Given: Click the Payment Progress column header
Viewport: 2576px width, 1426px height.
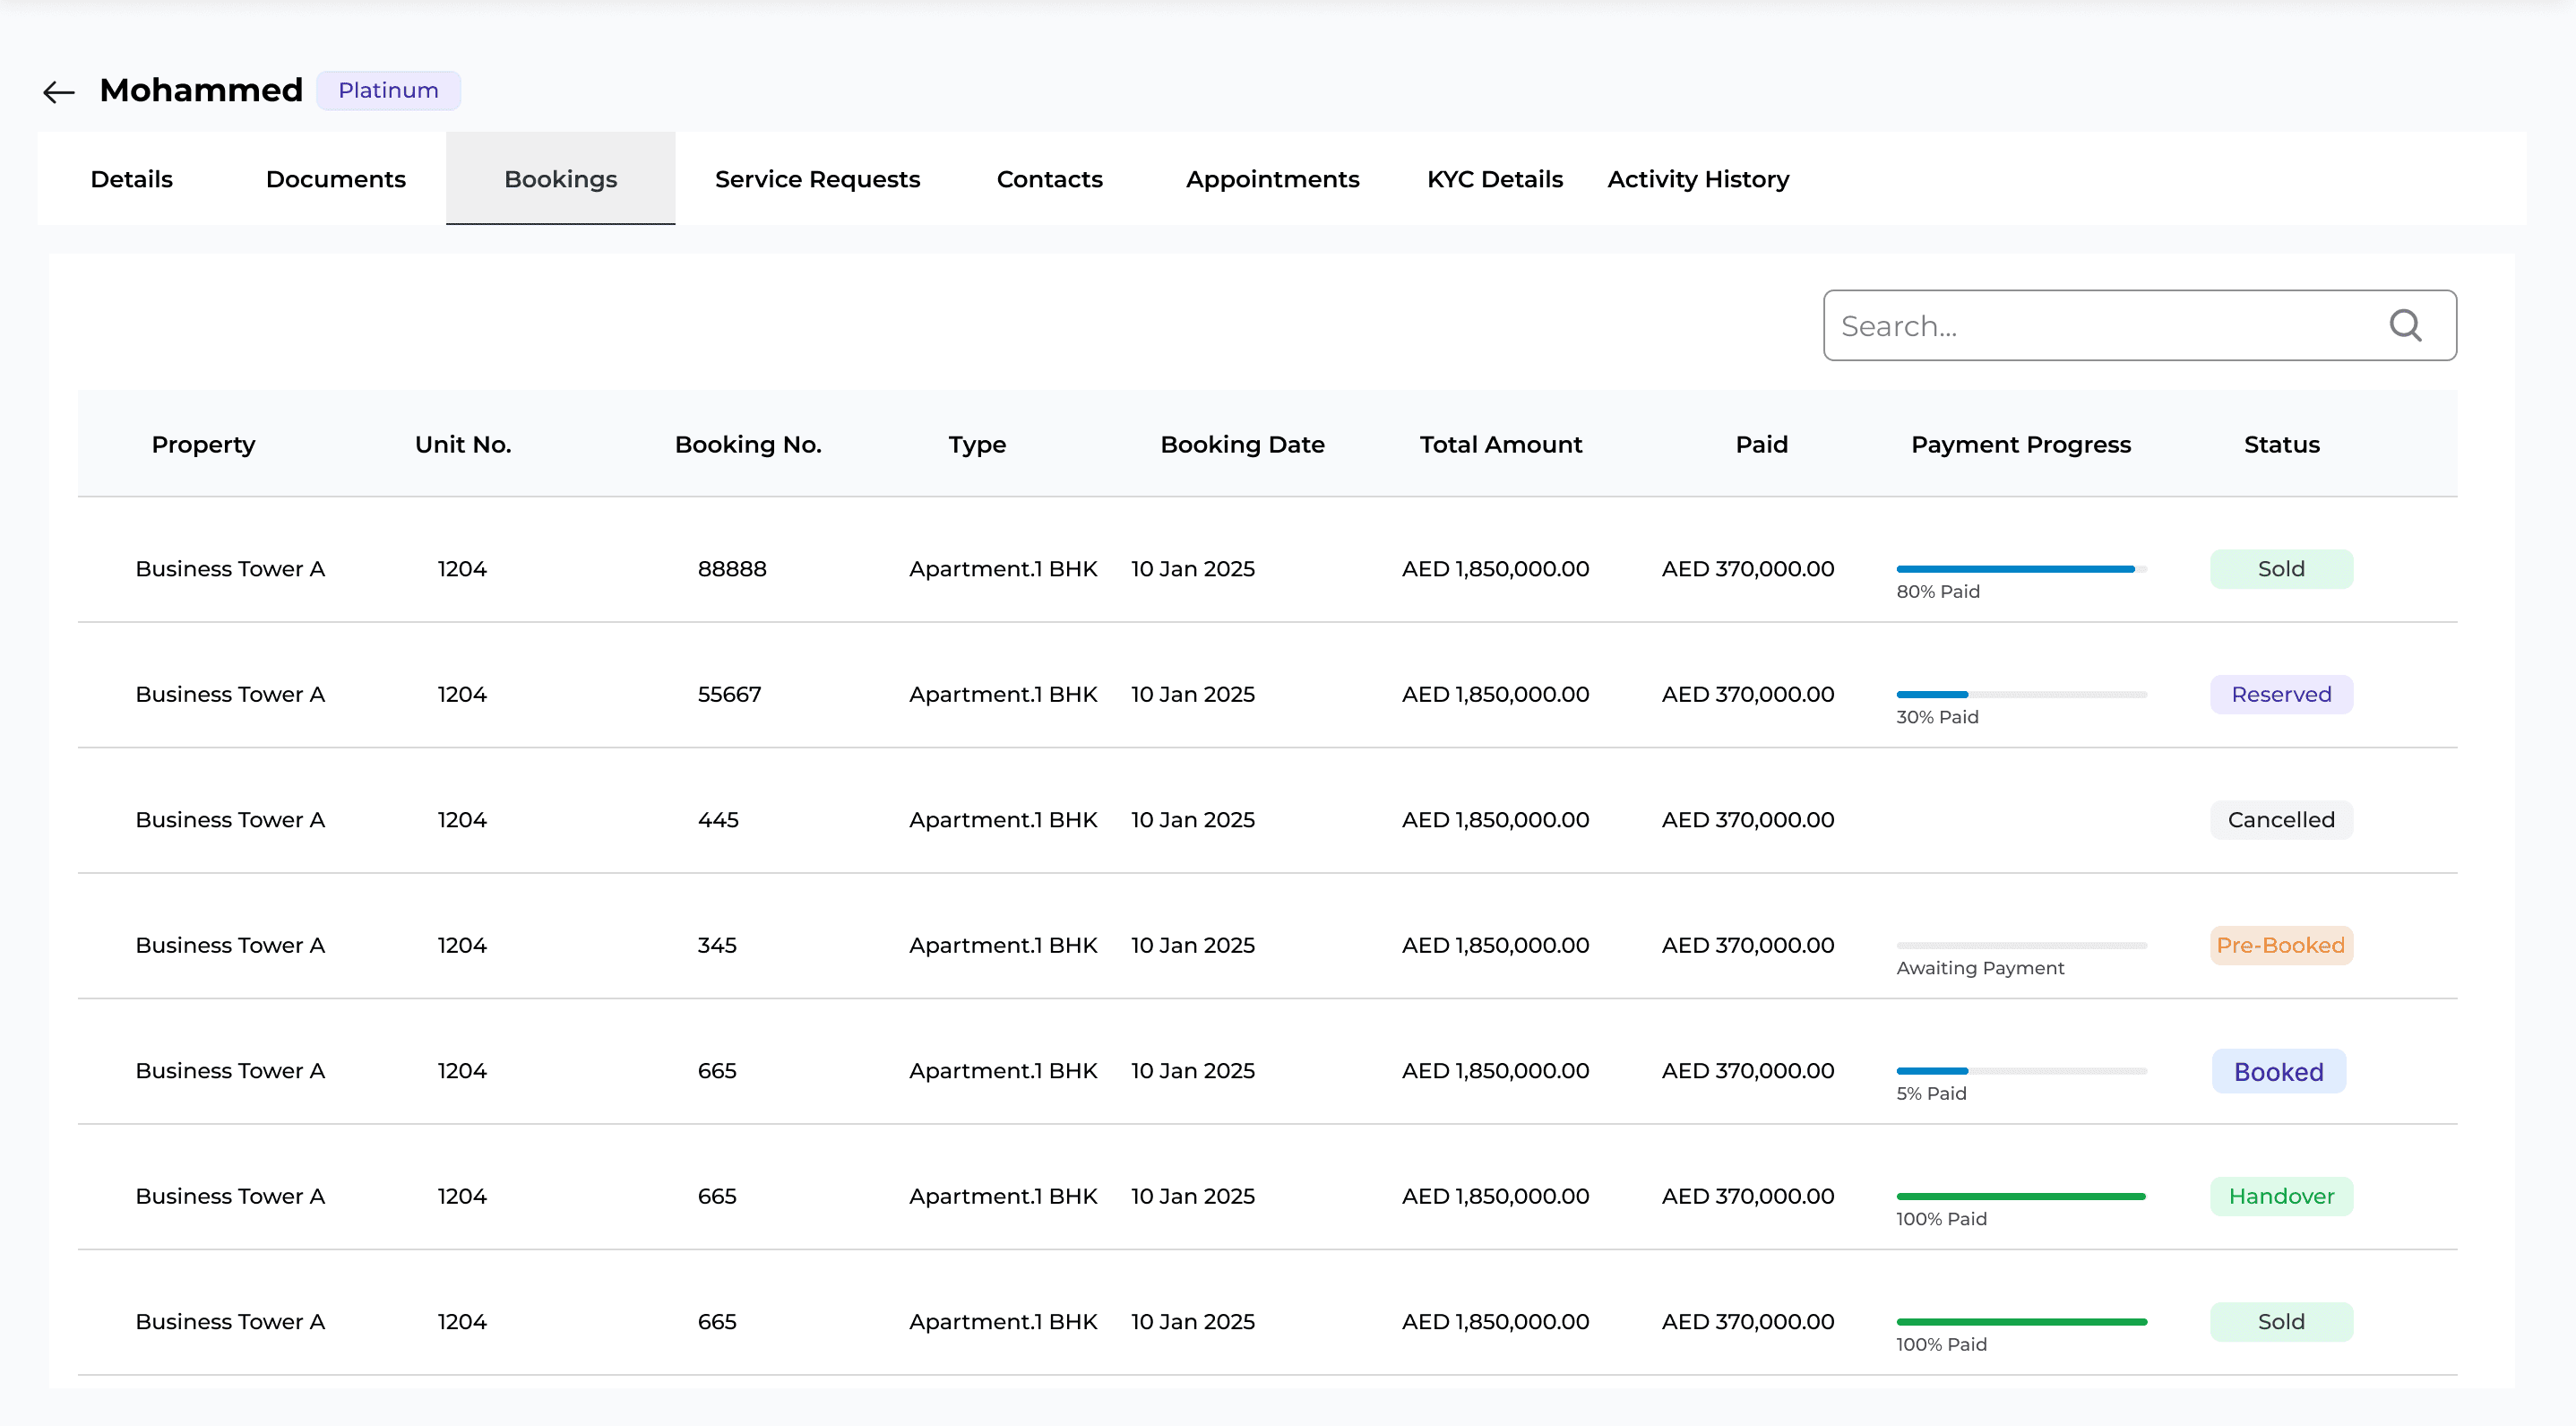Looking at the screenshot, I should (2021, 444).
